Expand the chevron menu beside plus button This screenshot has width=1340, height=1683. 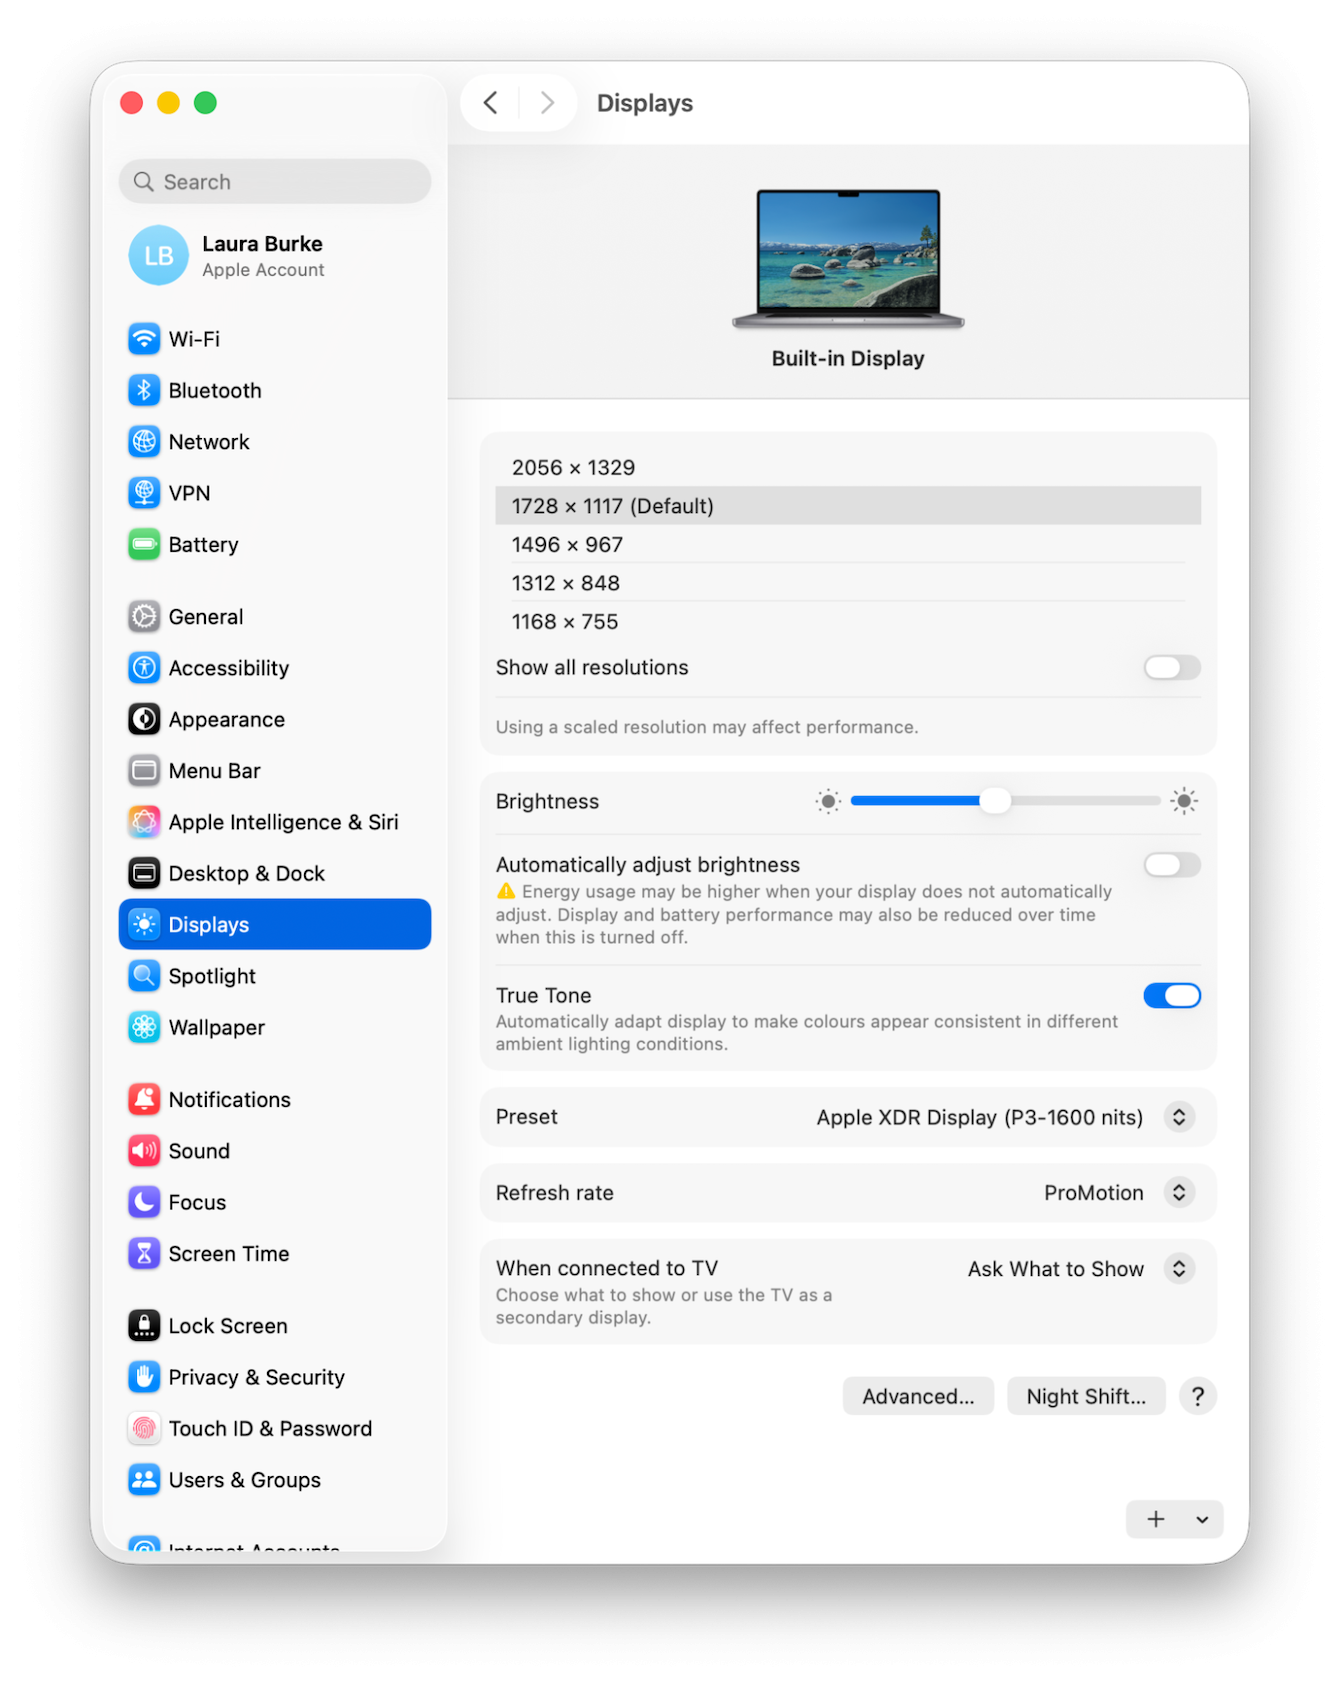[x=1202, y=1519]
